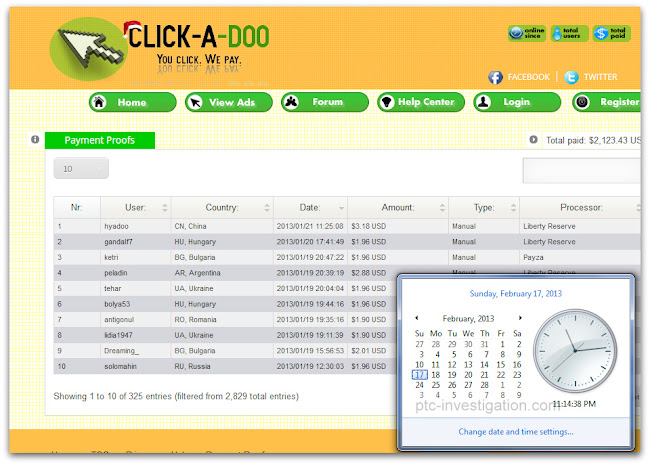Select February 14 in the calendar
The image size is (650, 465).
(484, 365)
